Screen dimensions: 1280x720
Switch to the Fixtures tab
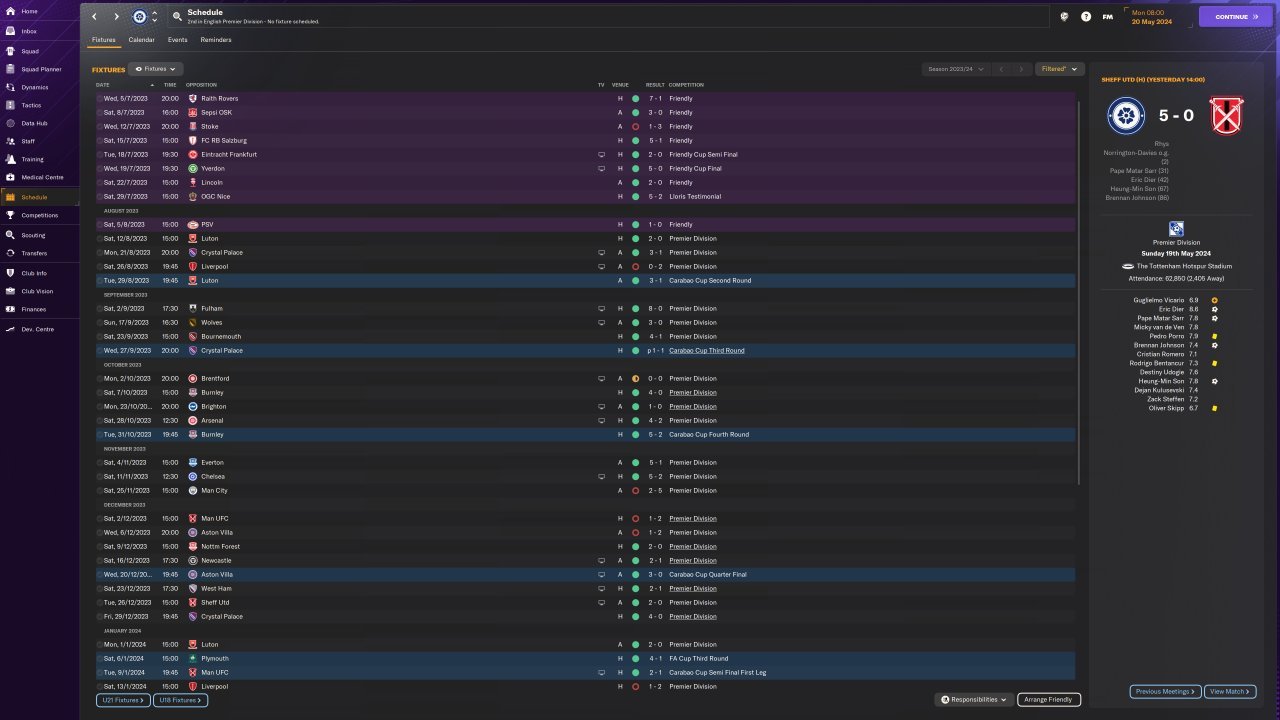point(104,40)
